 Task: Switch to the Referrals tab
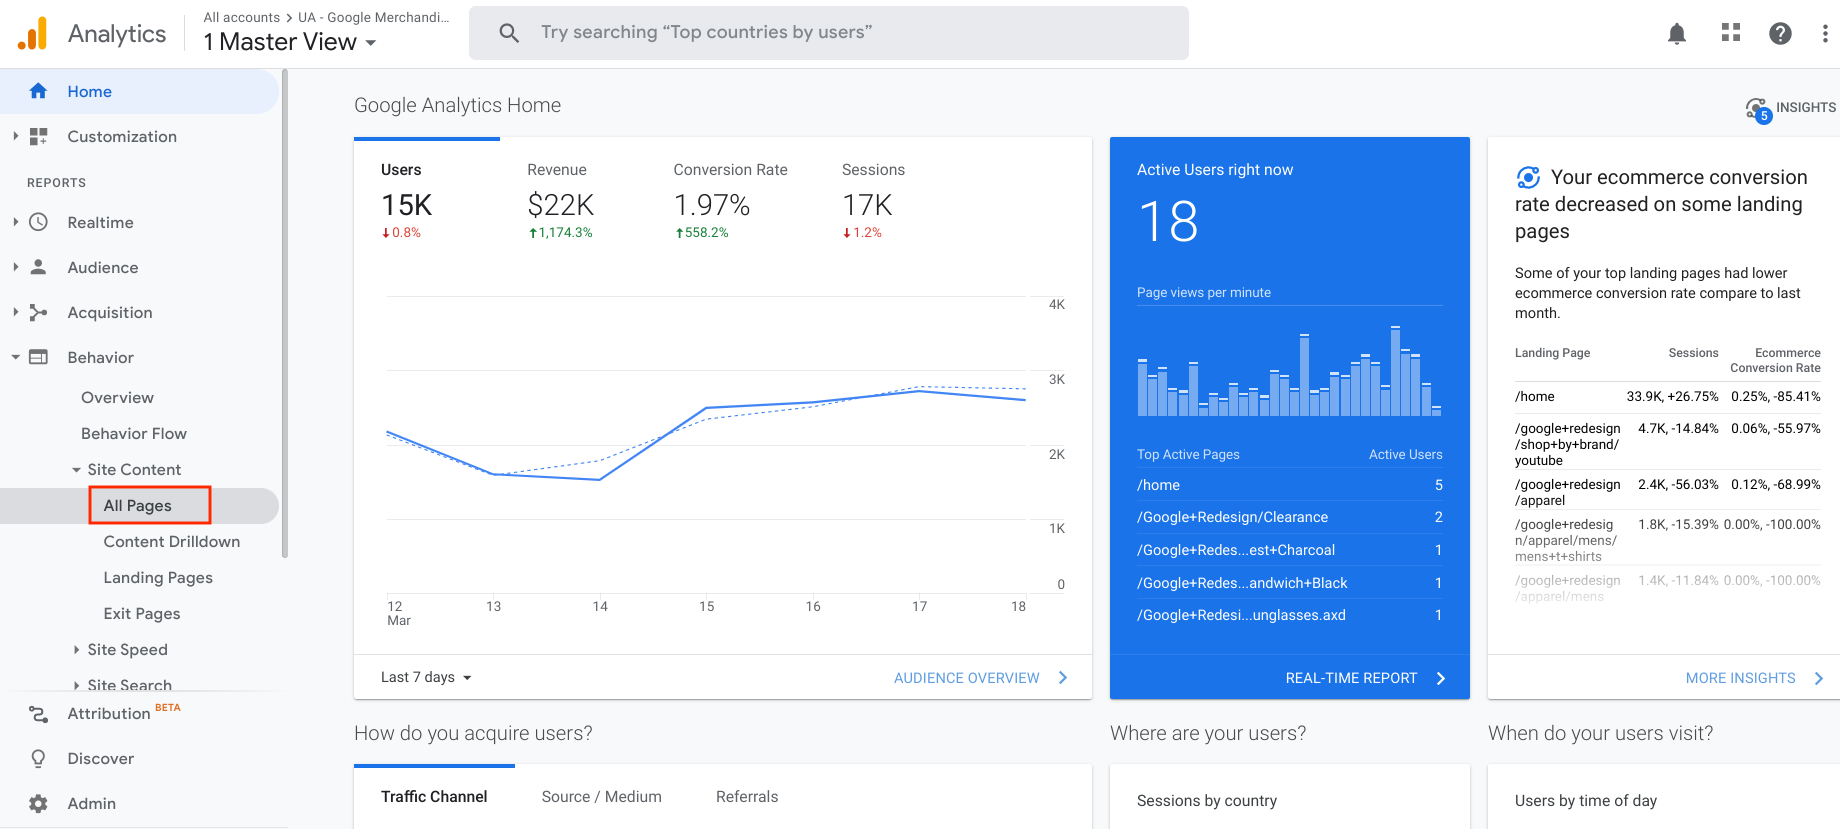[747, 797]
